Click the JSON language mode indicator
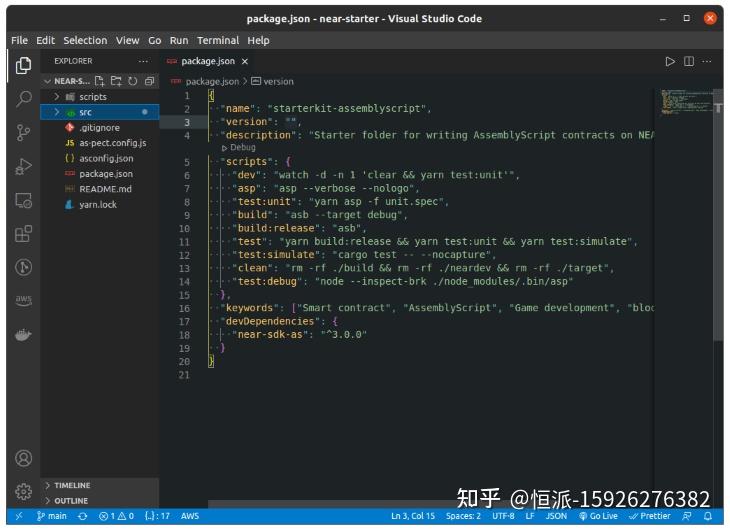730x531 pixels. coord(556,516)
